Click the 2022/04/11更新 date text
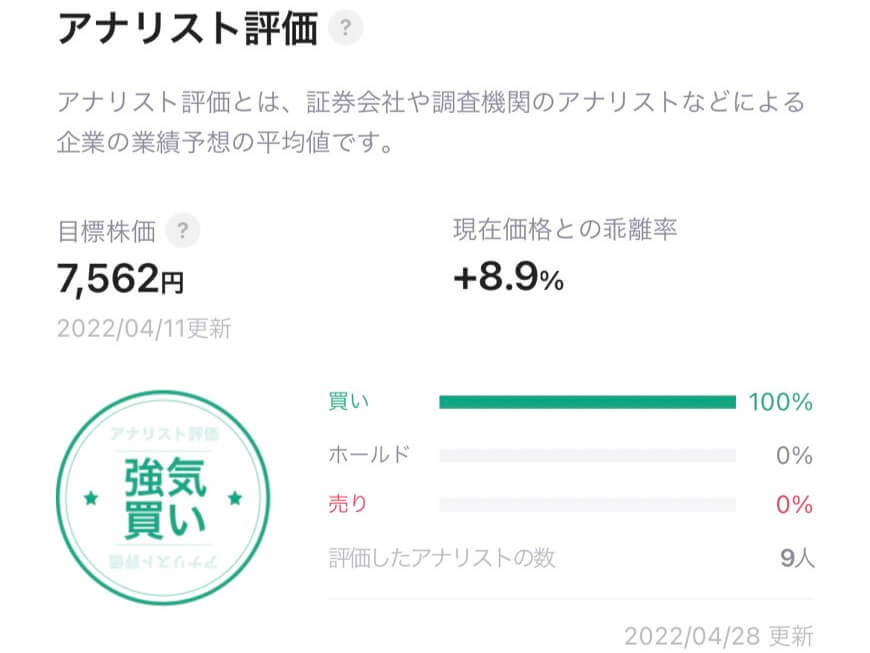 pyautogui.click(x=144, y=328)
